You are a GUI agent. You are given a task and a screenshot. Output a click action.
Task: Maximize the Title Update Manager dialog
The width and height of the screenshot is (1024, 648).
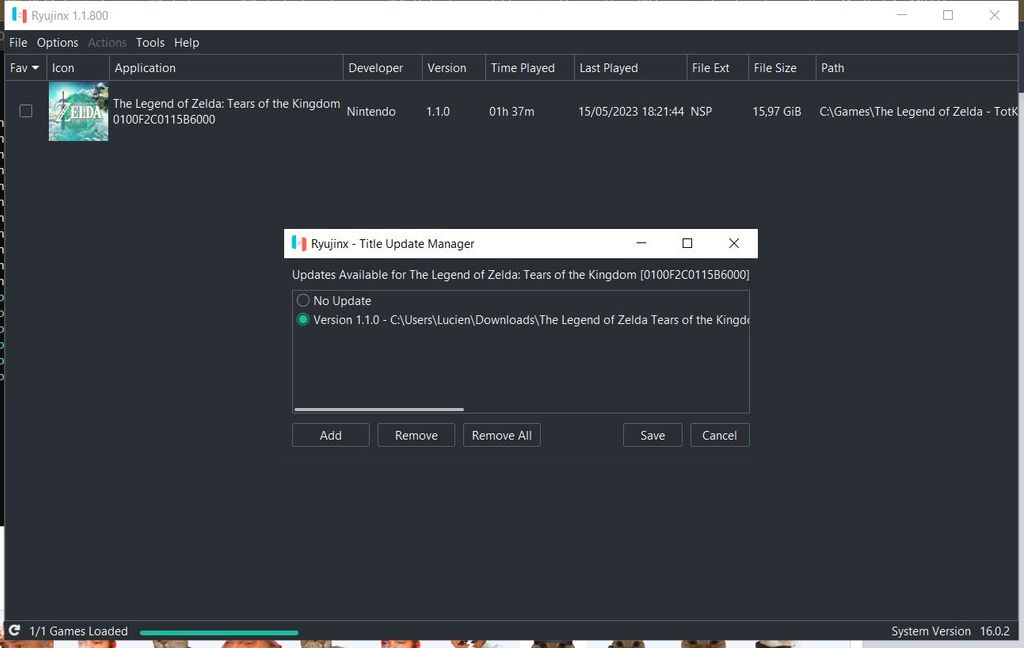tap(687, 244)
